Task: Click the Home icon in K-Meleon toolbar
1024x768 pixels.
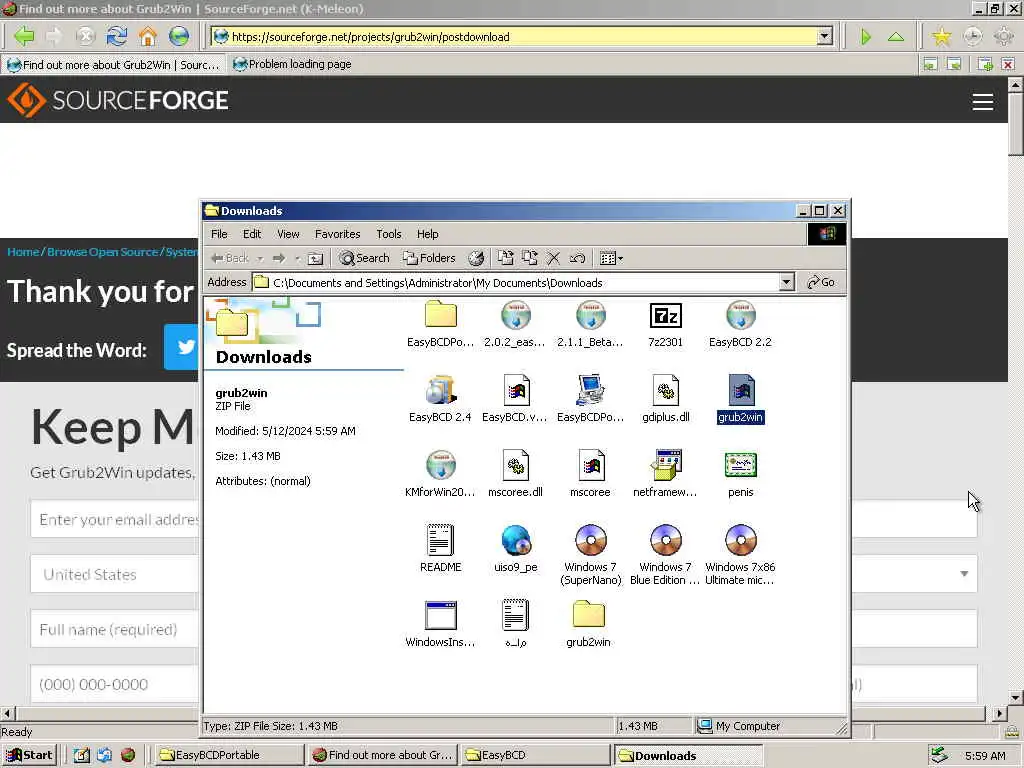Action: coord(148,36)
